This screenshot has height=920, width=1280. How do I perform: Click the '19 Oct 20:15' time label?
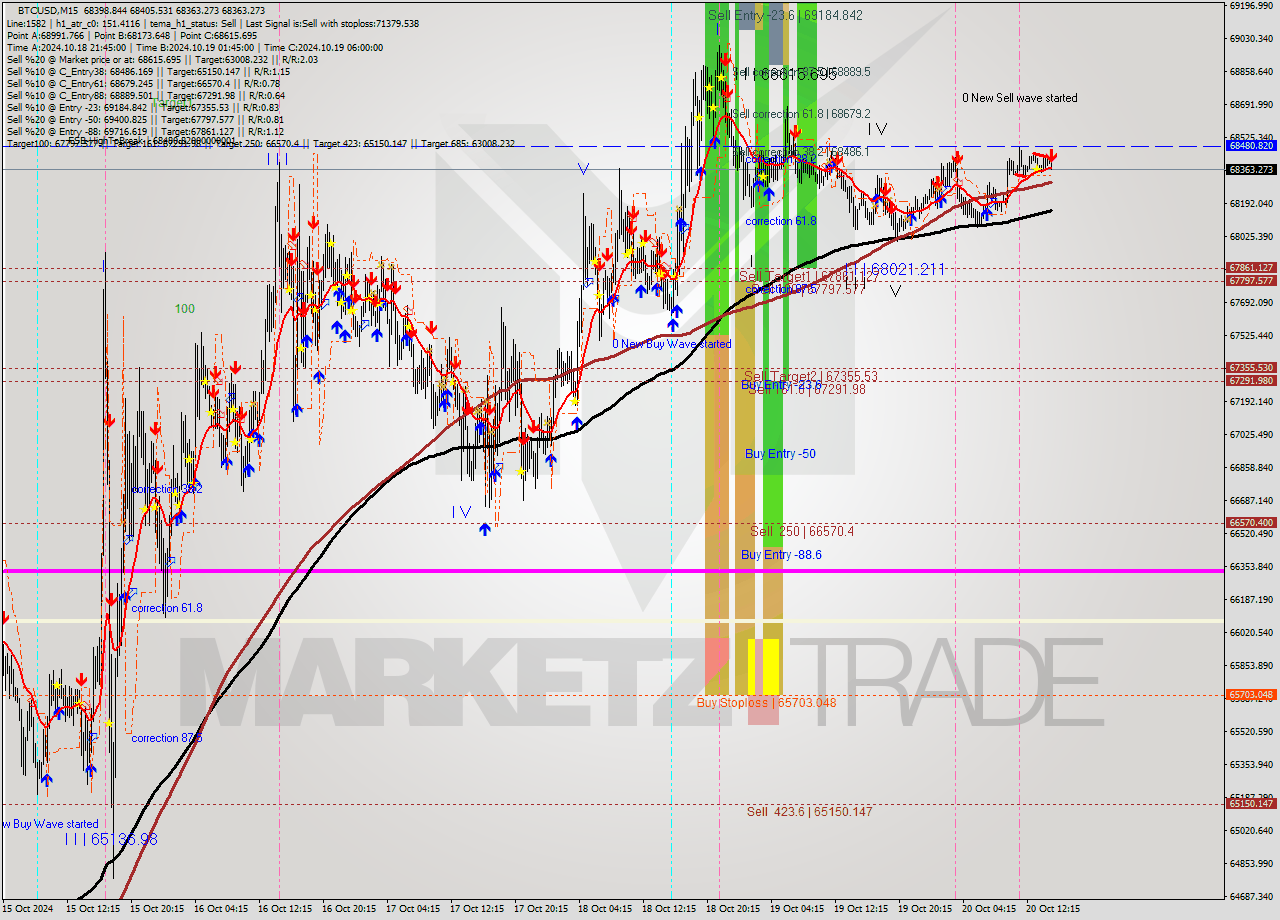[925, 910]
